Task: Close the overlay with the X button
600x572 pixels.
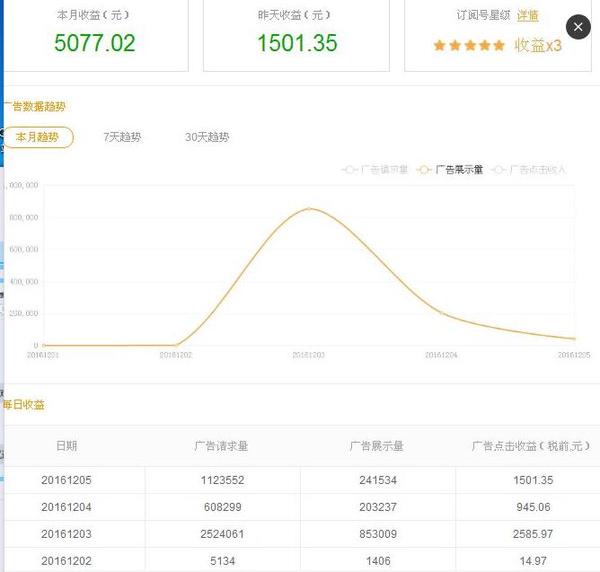Action: pos(578,27)
